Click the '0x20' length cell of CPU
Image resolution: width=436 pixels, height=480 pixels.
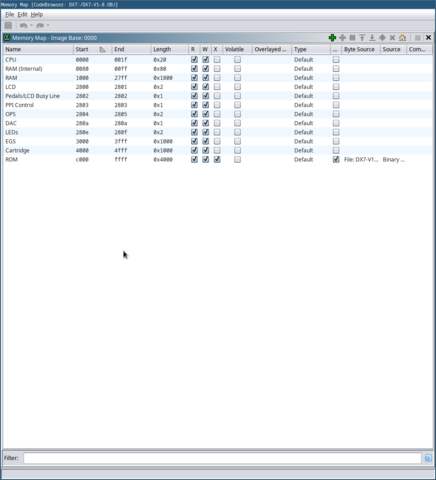(x=160, y=60)
